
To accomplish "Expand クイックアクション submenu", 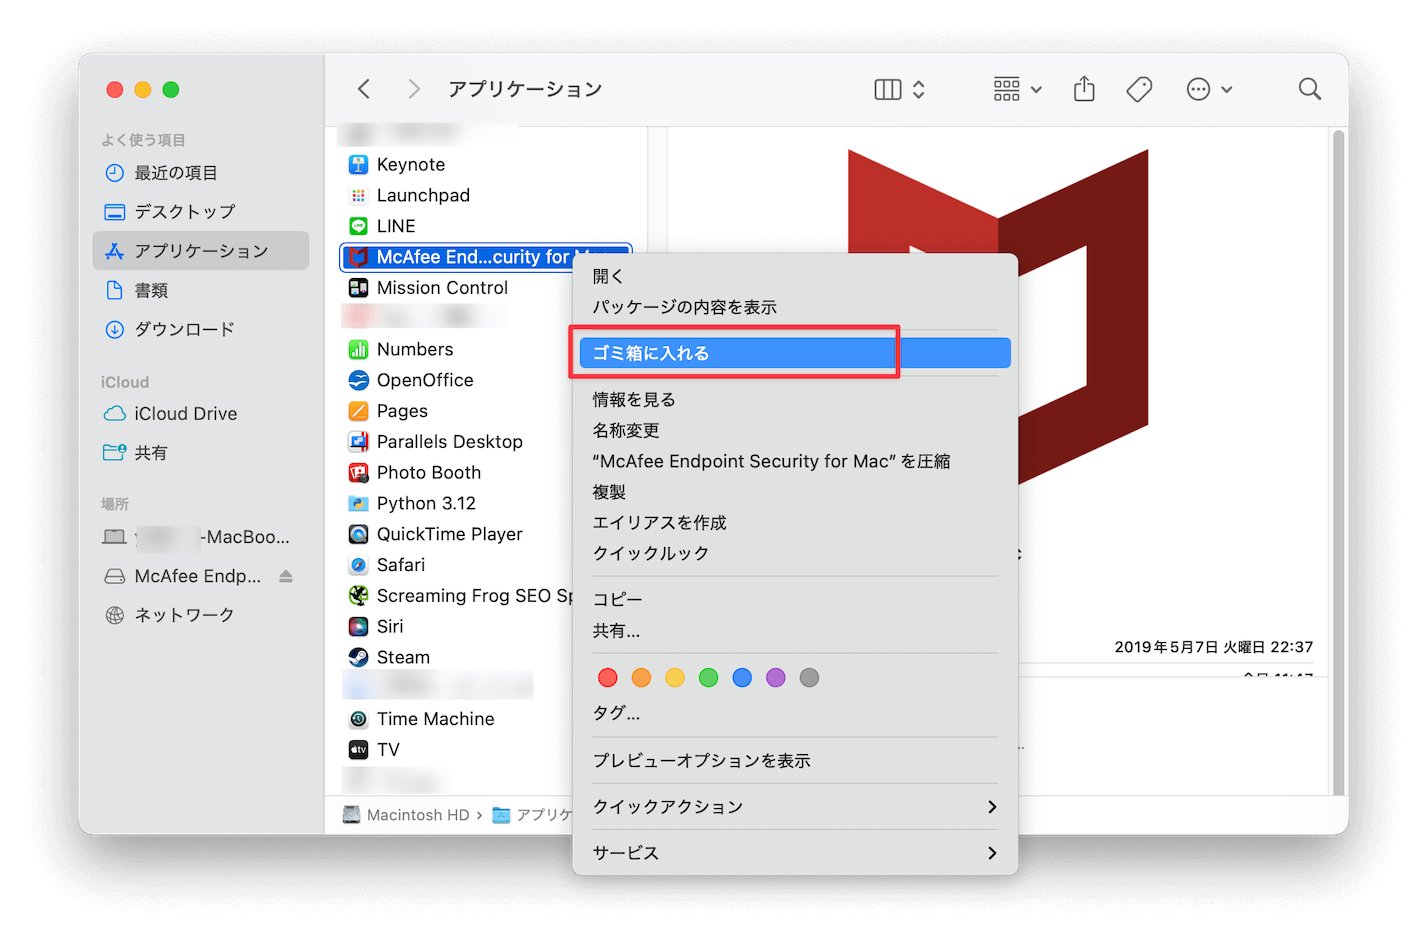I will tap(795, 807).
